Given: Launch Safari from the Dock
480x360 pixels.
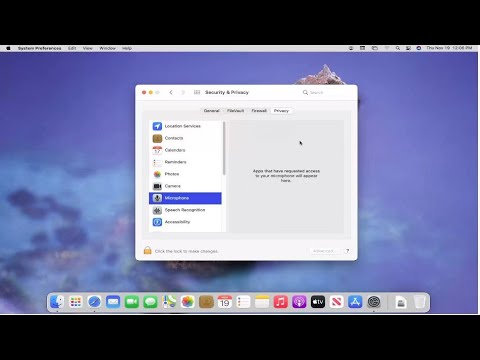Looking at the screenshot, I should pyautogui.click(x=94, y=302).
